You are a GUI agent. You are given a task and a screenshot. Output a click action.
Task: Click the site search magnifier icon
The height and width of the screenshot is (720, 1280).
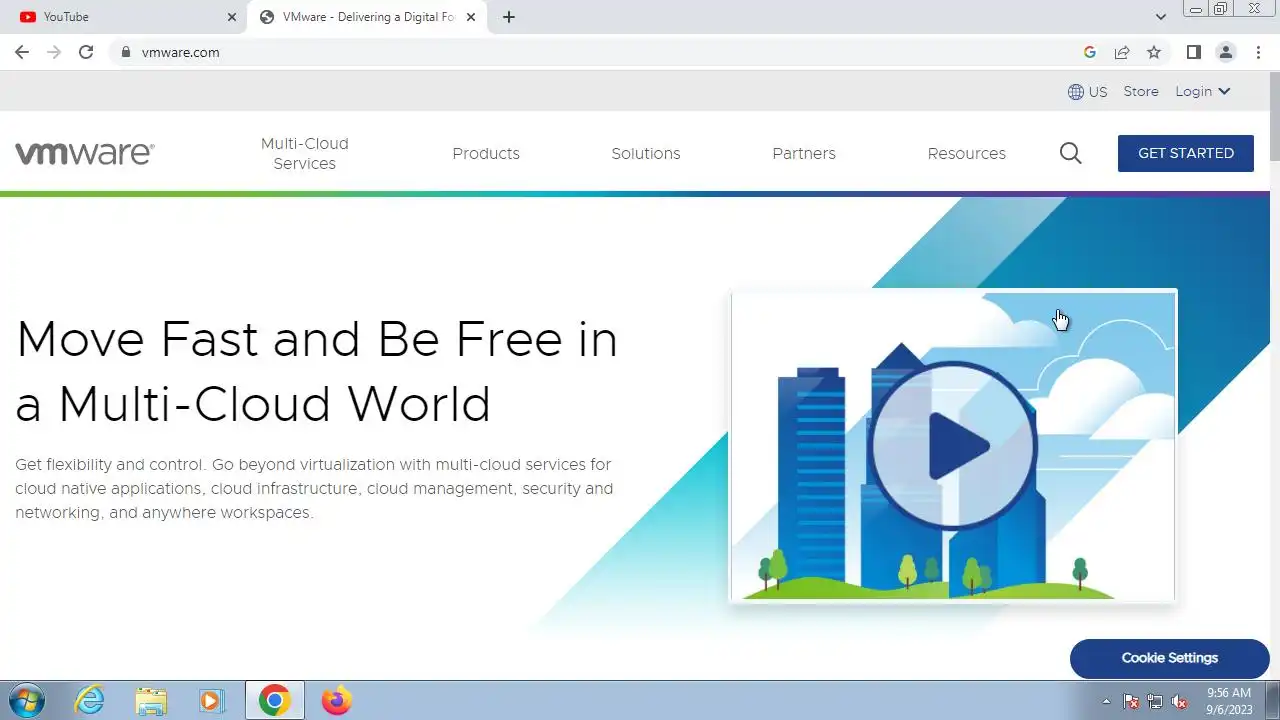coord(1071,153)
